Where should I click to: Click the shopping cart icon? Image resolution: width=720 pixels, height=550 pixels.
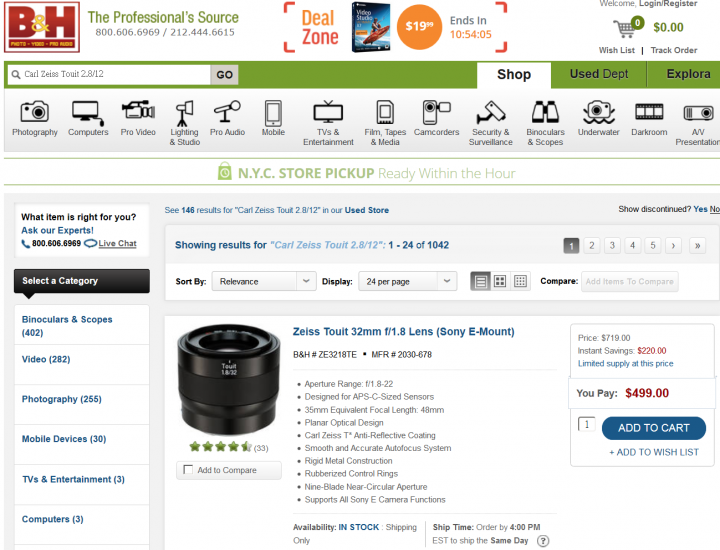(x=625, y=28)
